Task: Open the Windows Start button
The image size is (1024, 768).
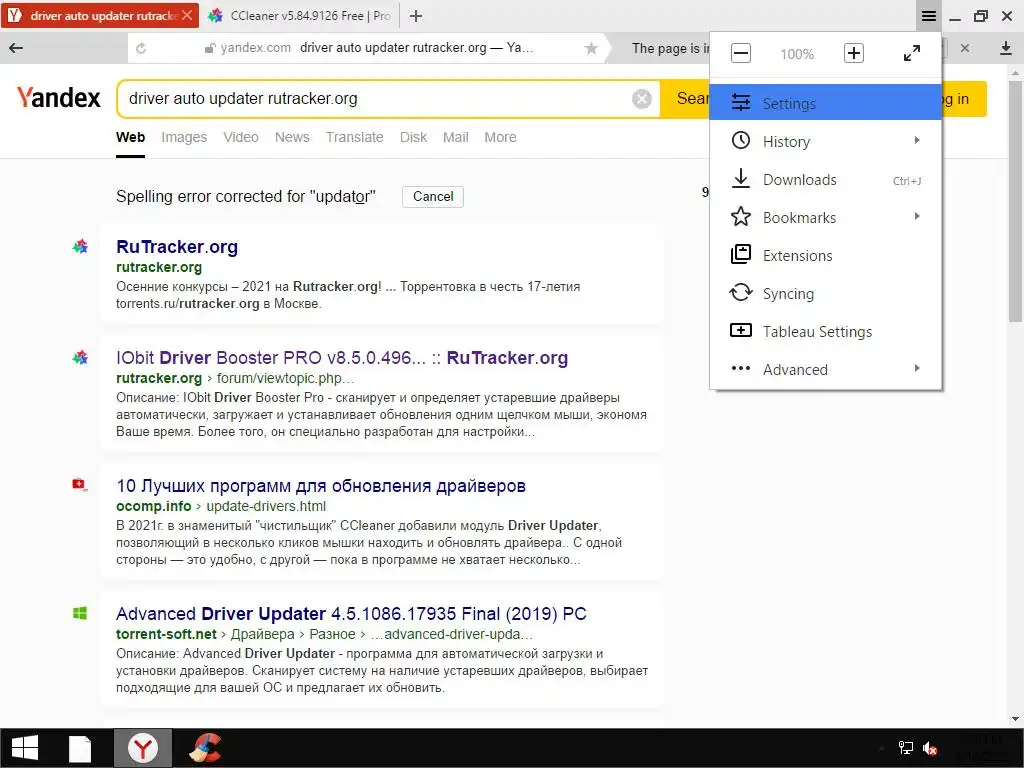Action: tap(25, 748)
